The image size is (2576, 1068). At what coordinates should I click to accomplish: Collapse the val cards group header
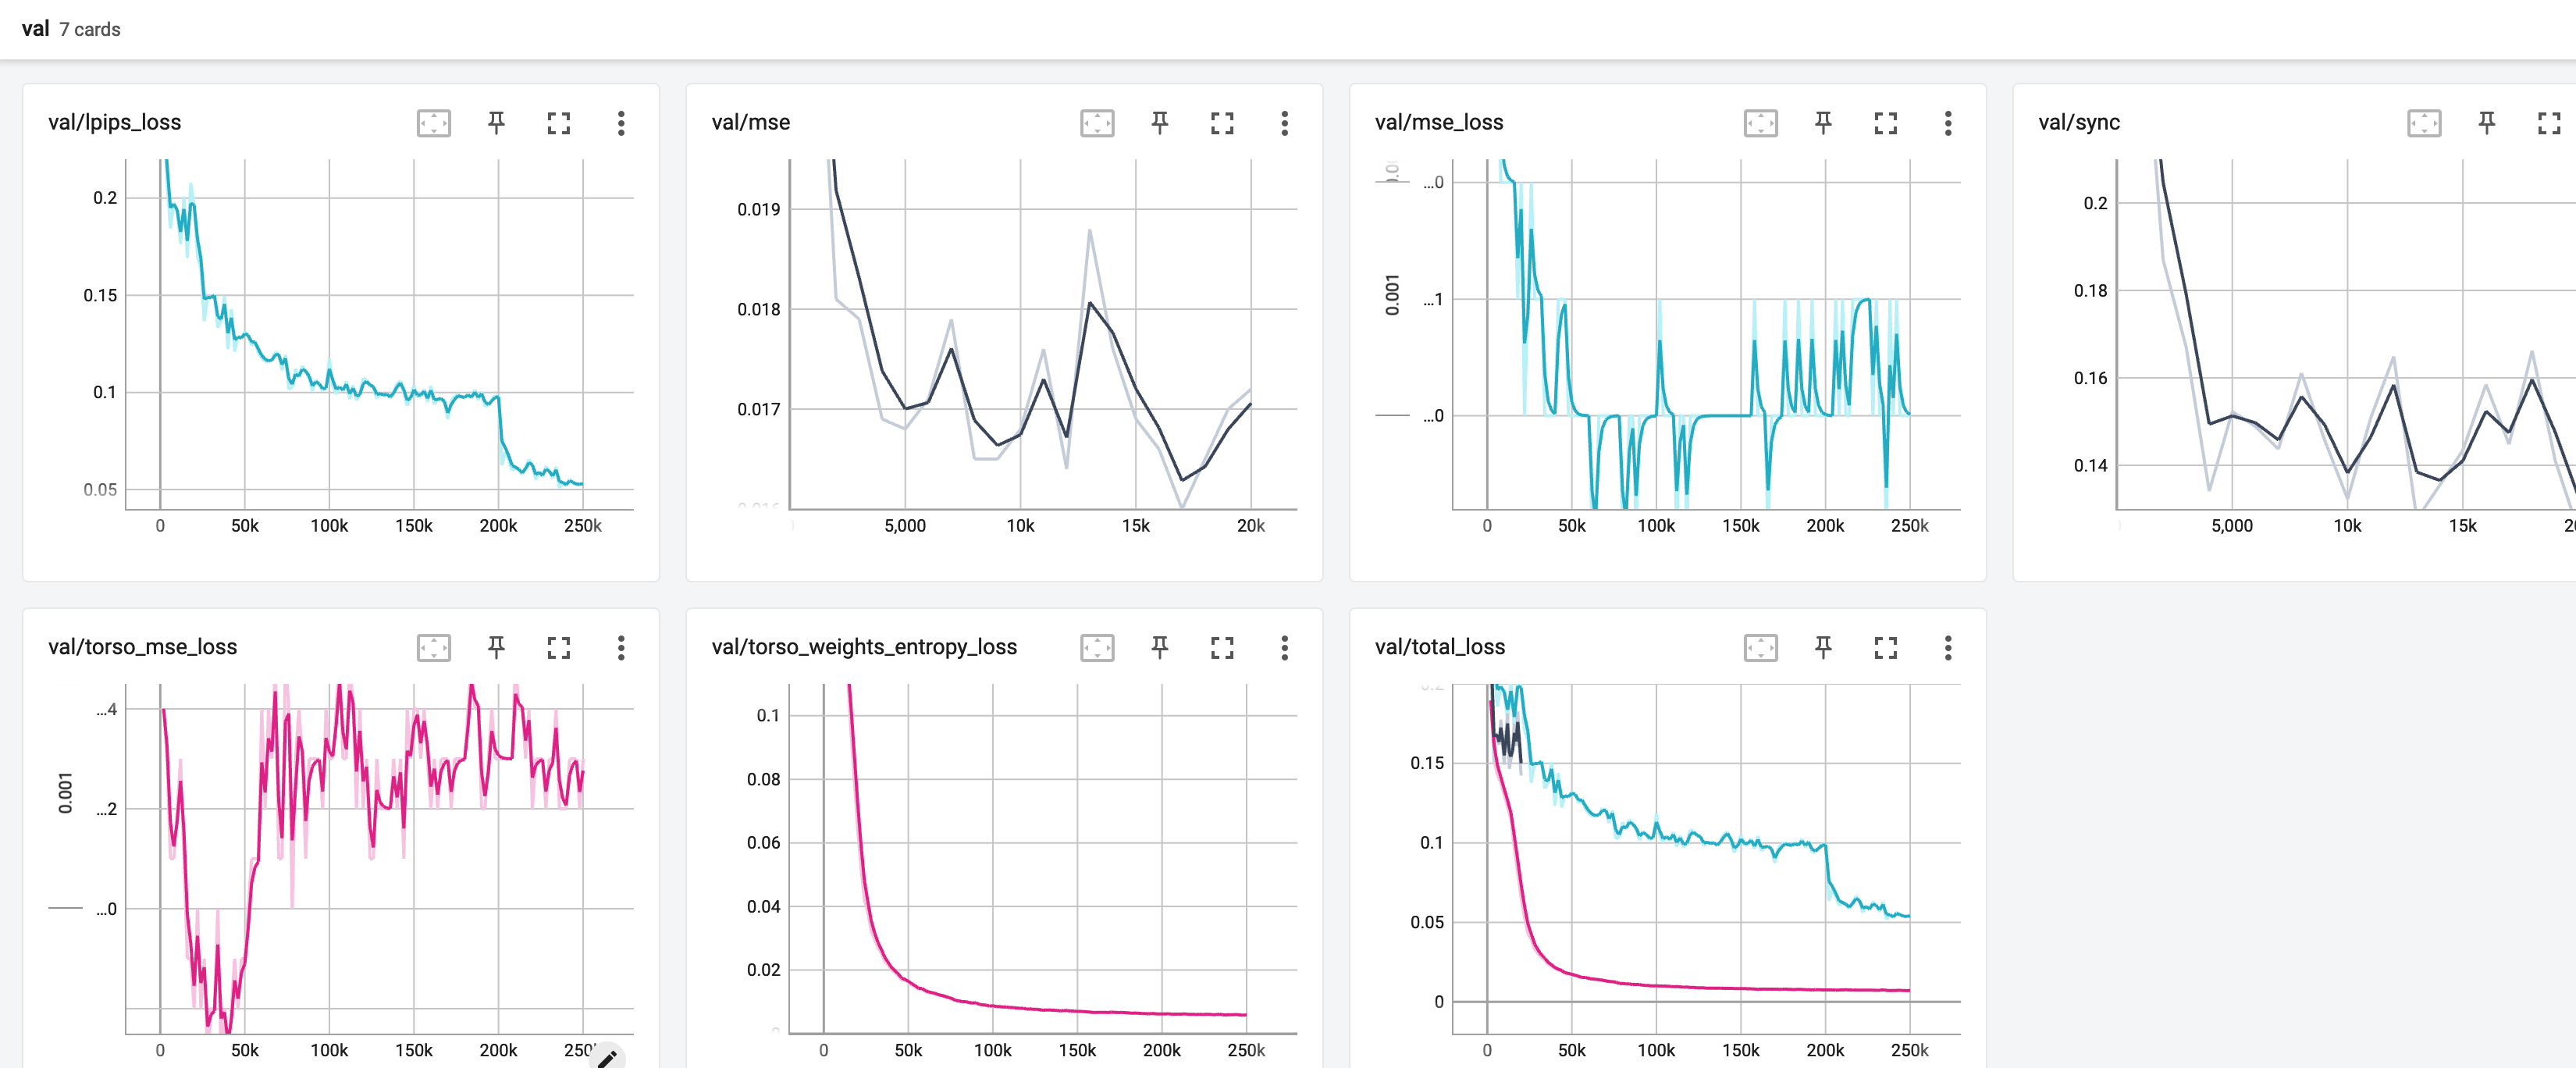[x=36, y=29]
